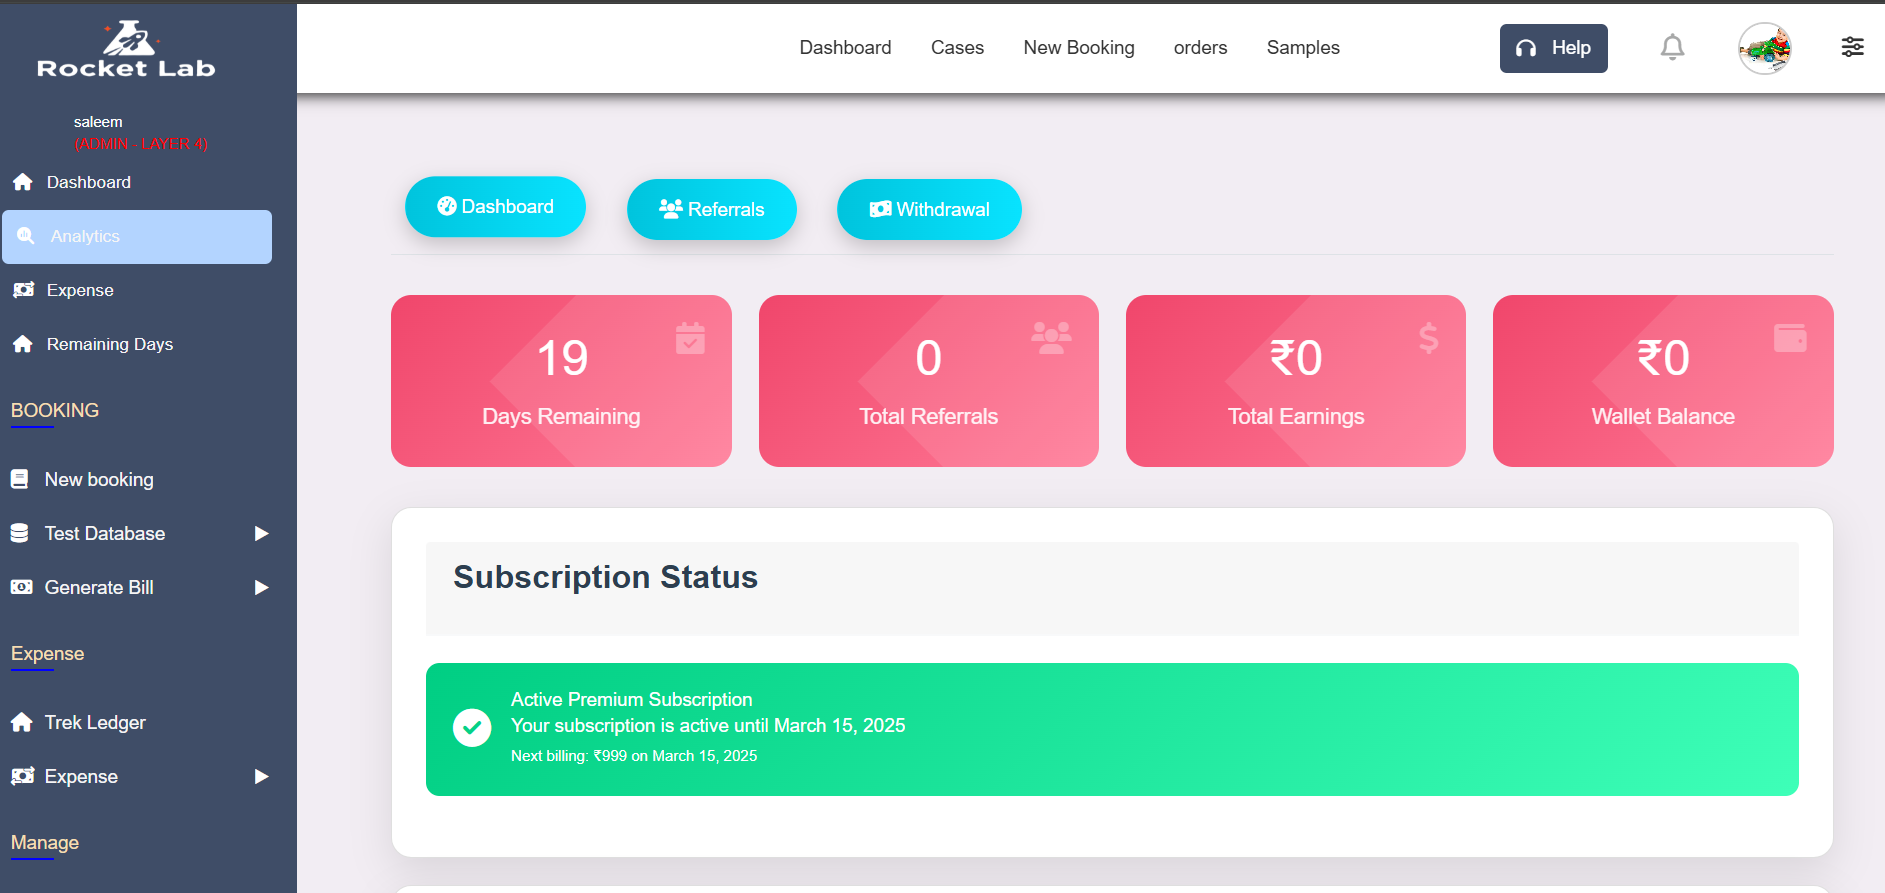Expand the sidebar Expense submenu arrow

[261, 776]
